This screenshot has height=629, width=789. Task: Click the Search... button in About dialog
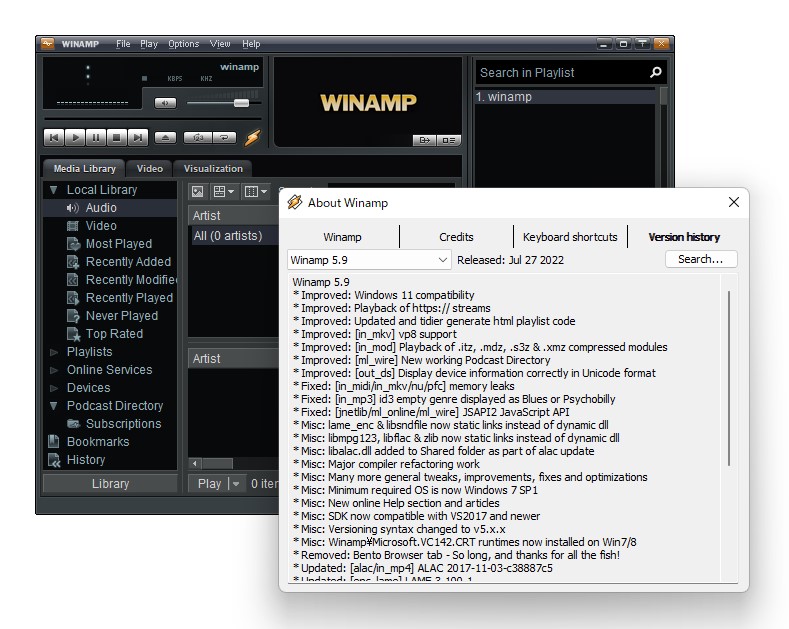701,259
